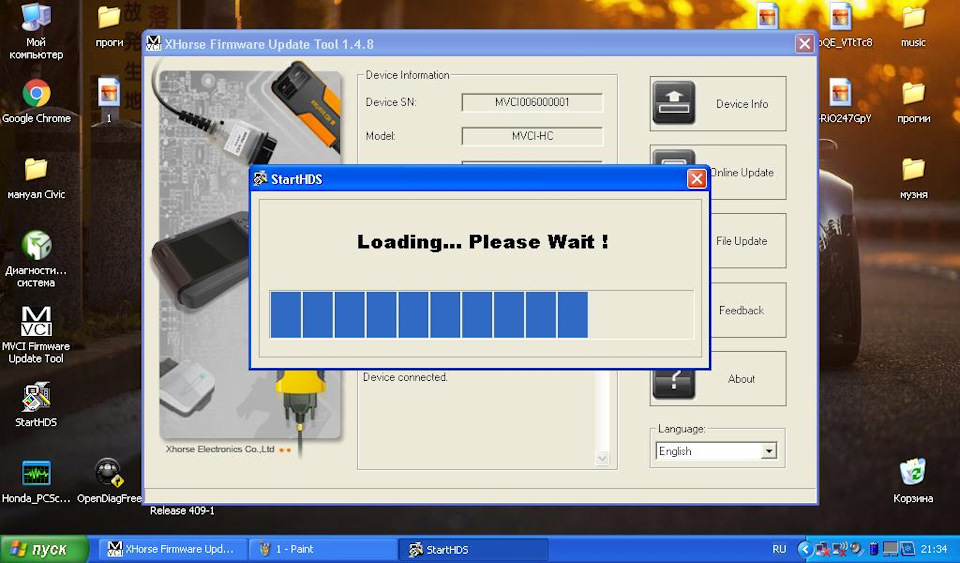Click the RU language indicator
The height and width of the screenshot is (563, 960).
coord(779,549)
